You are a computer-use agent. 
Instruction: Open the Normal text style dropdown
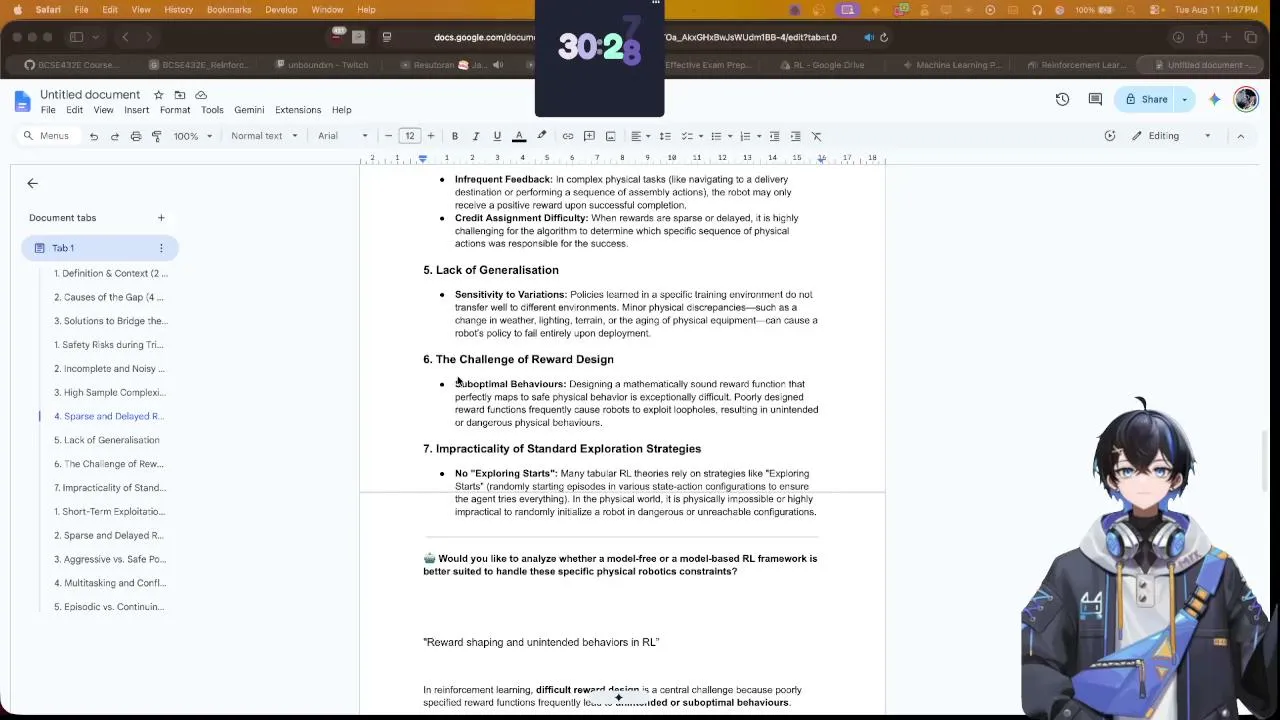264,136
